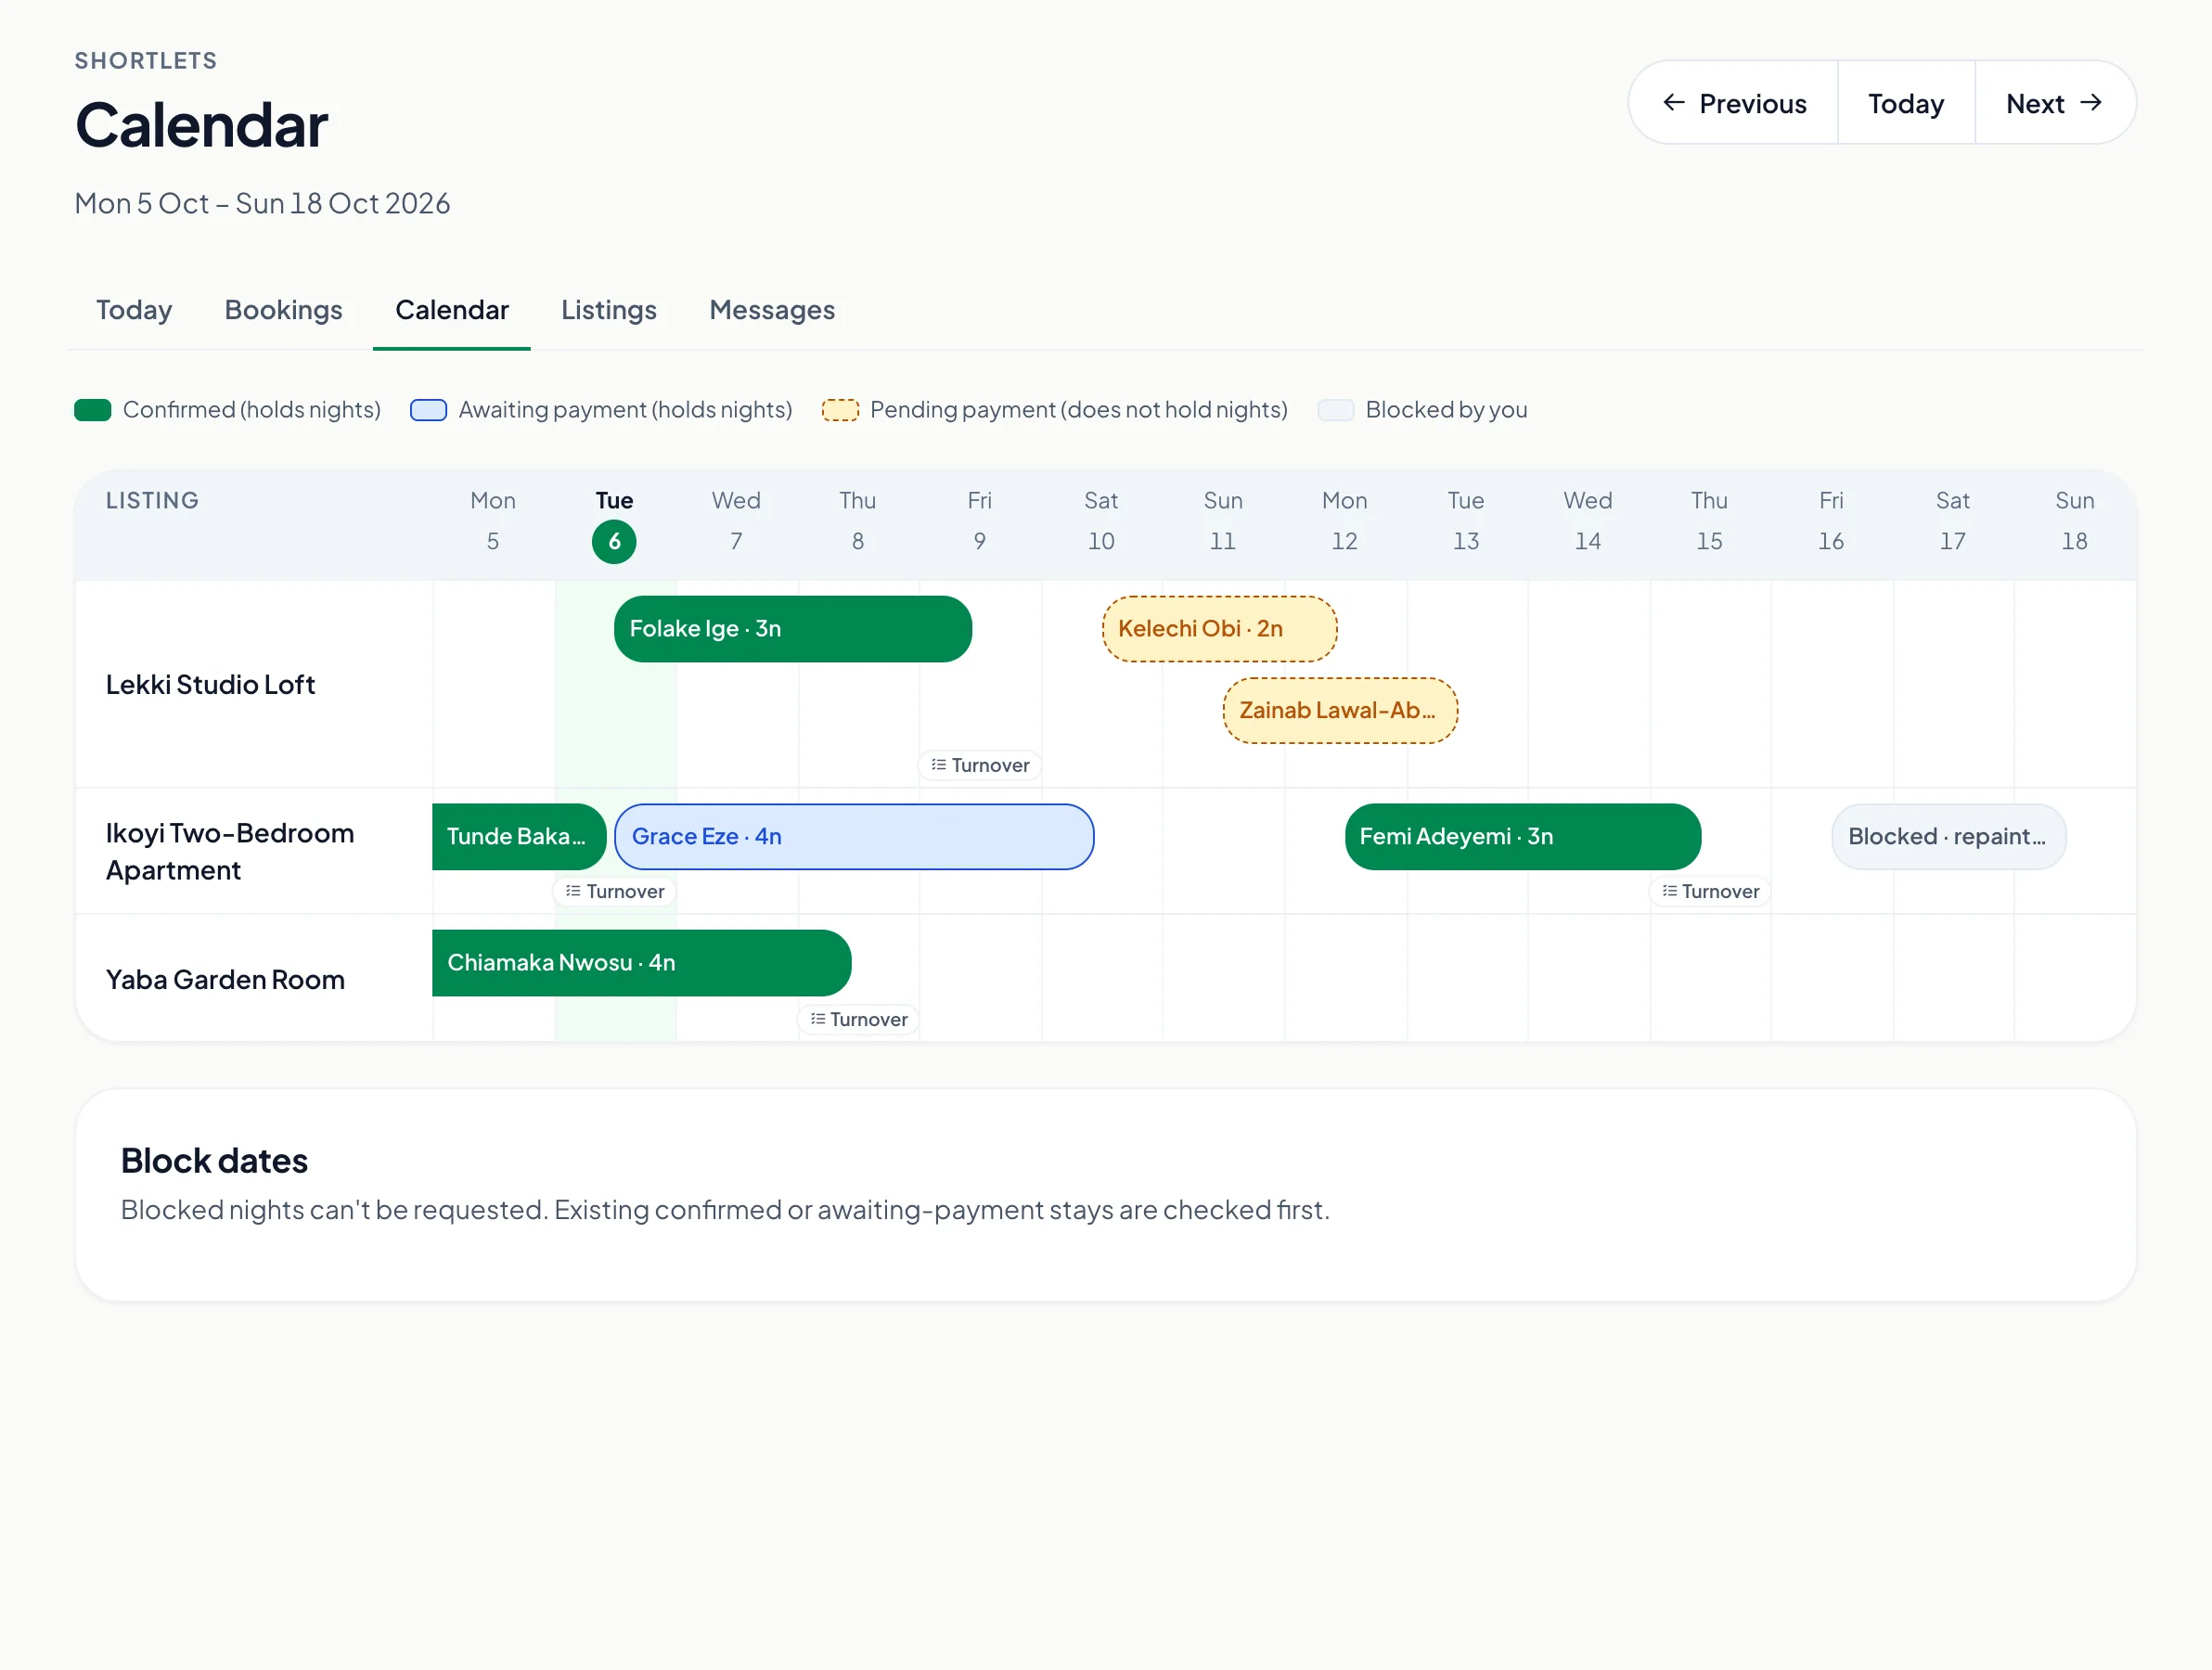The image size is (2212, 1670).
Task: Switch to the Messages tab
Action: coord(772,310)
